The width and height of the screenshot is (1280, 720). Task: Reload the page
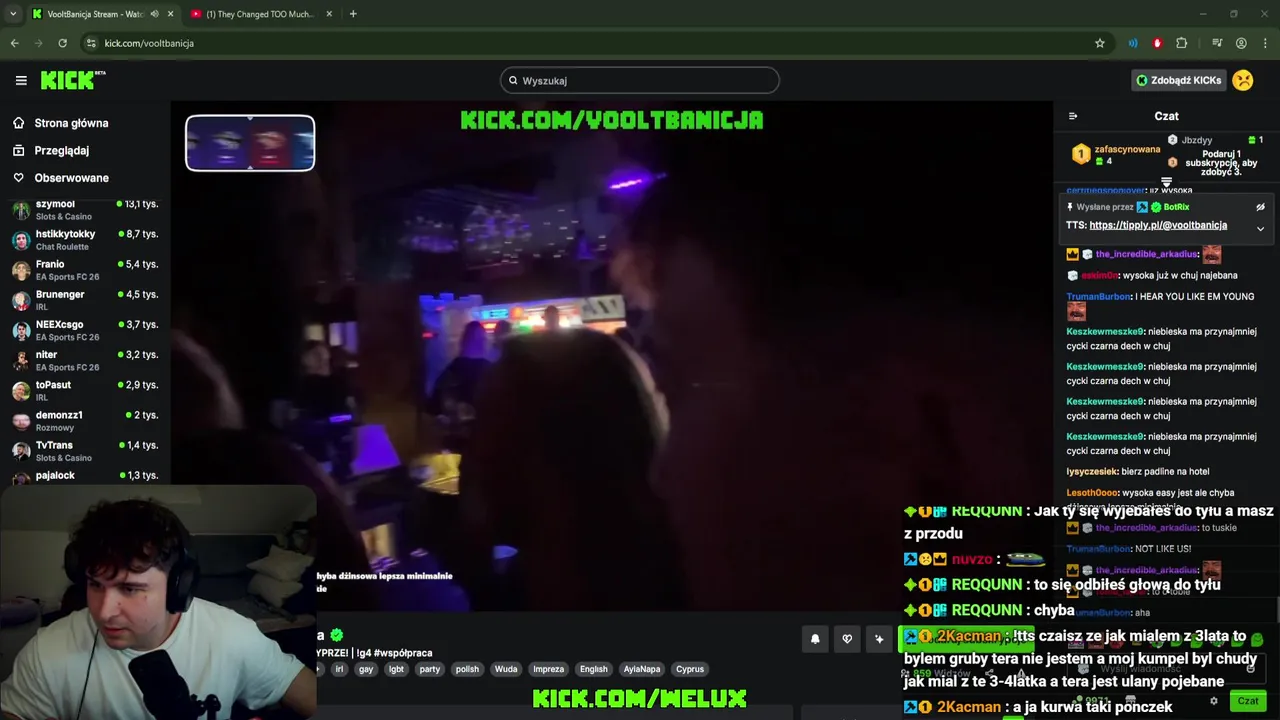point(62,43)
